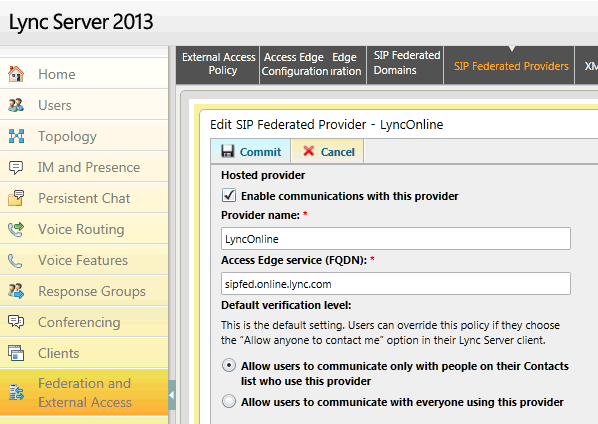Open the Conferencing section
This screenshot has height=424, width=598.
(84, 322)
